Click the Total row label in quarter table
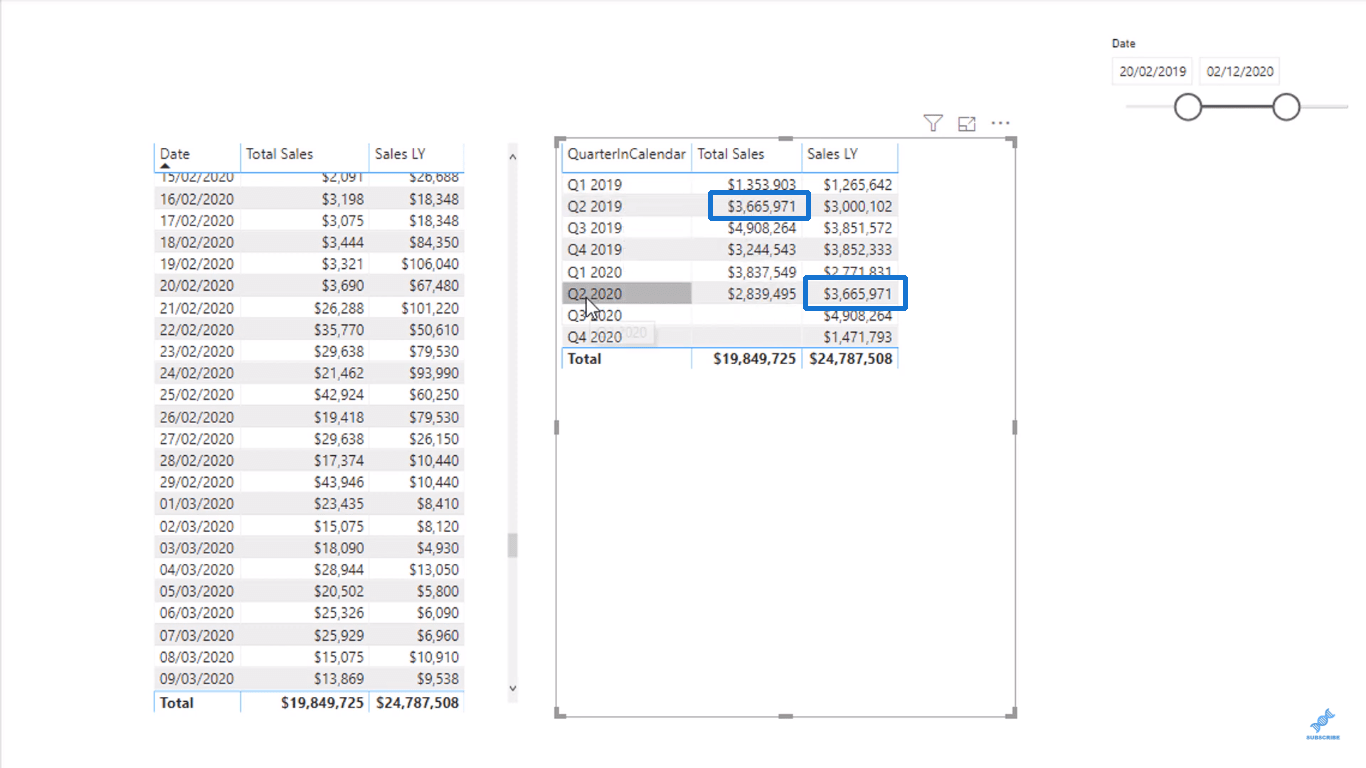 [584, 358]
